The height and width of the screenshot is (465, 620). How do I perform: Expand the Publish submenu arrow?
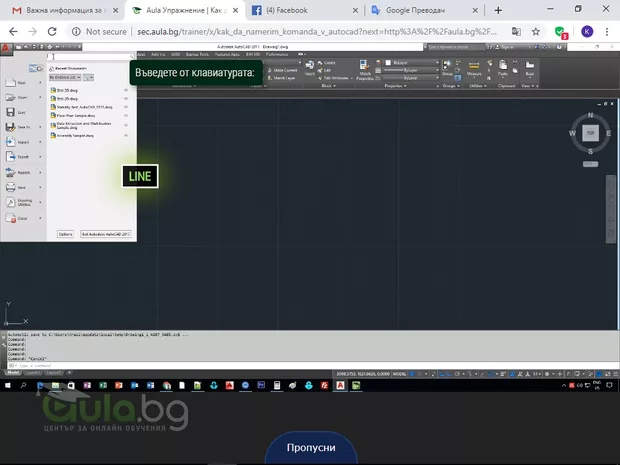click(40, 172)
